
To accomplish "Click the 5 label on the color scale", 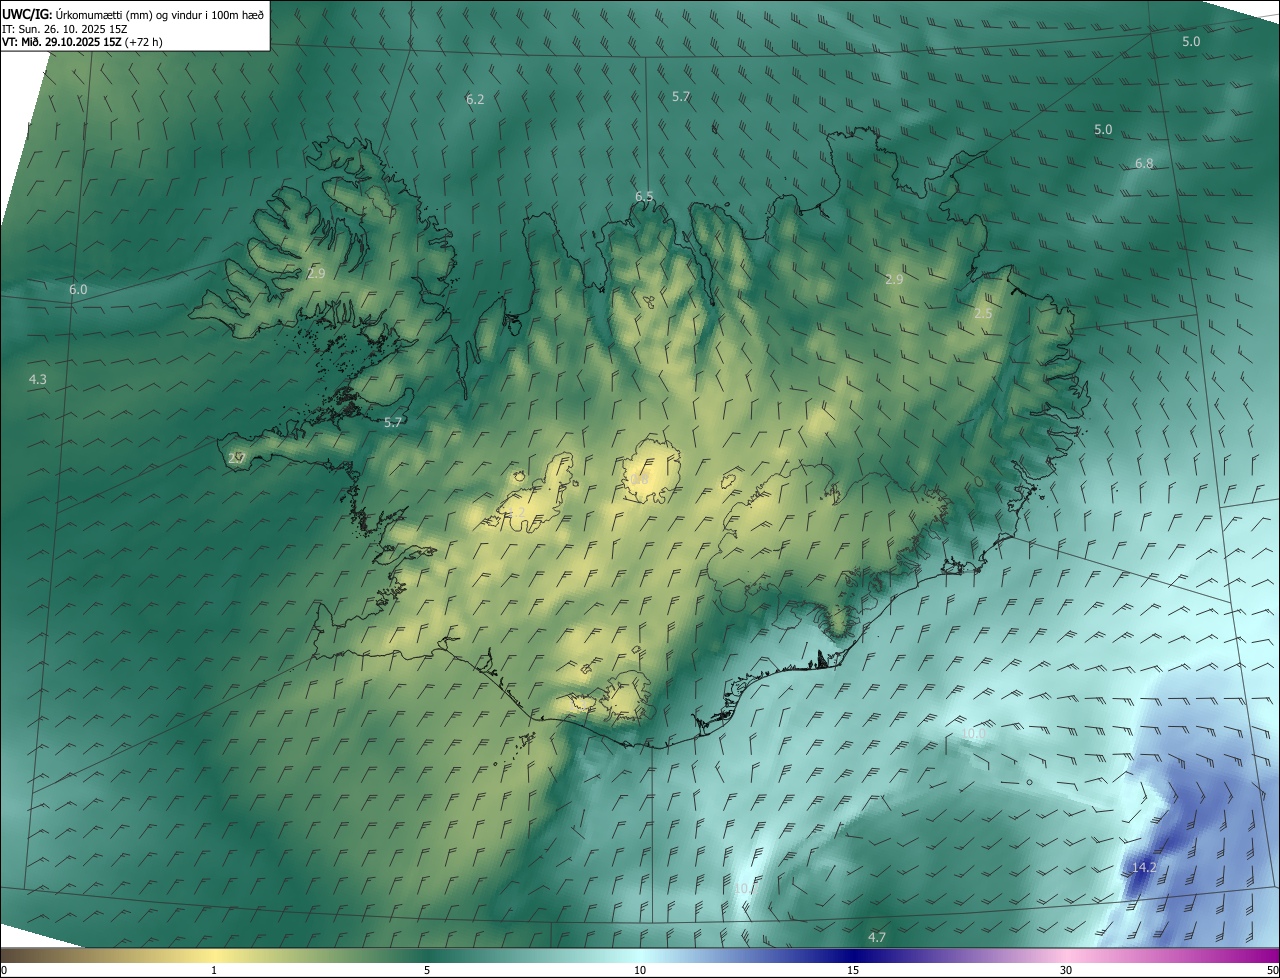I will (427, 970).
